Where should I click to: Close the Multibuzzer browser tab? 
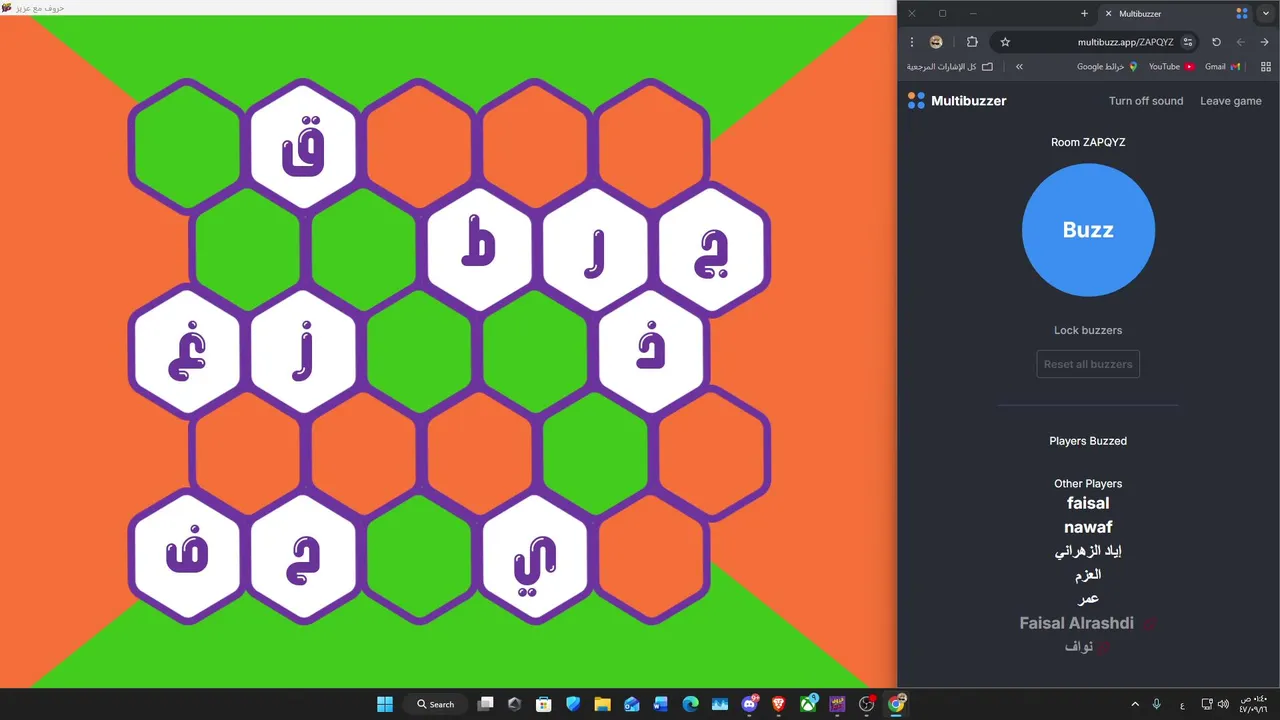pyautogui.click(x=1108, y=14)
